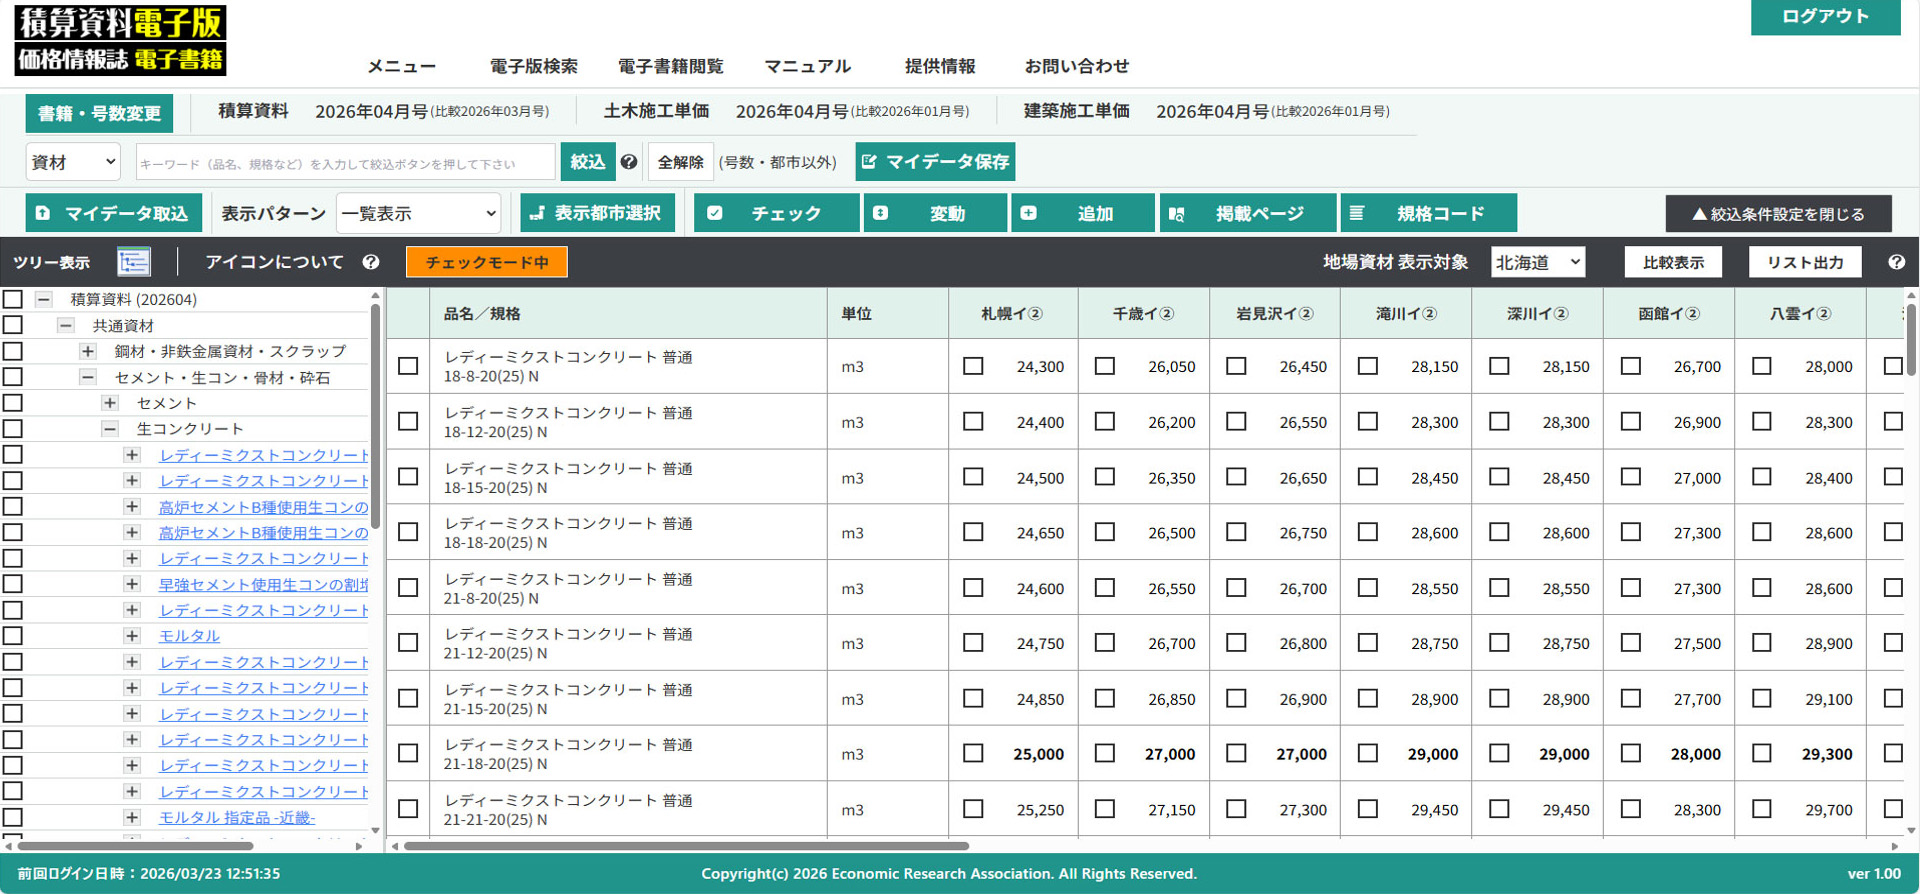
Task: Click the tree view icon beside ツリー表示
Action: pyautogui.click(x=133, y=262)
